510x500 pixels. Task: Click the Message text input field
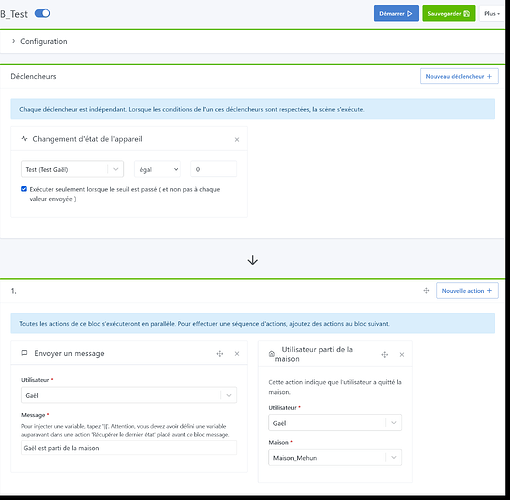pos(129,448)
